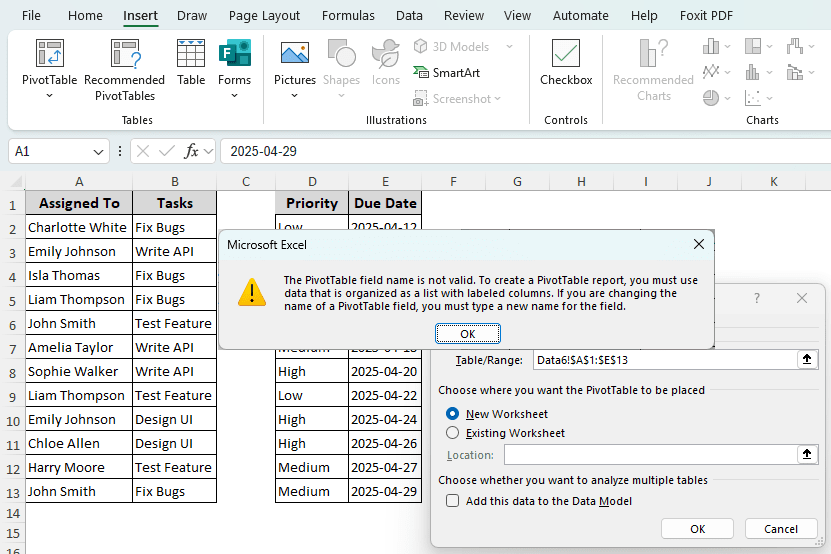Open the PivotTable dropdown arrow

(49, 96)
